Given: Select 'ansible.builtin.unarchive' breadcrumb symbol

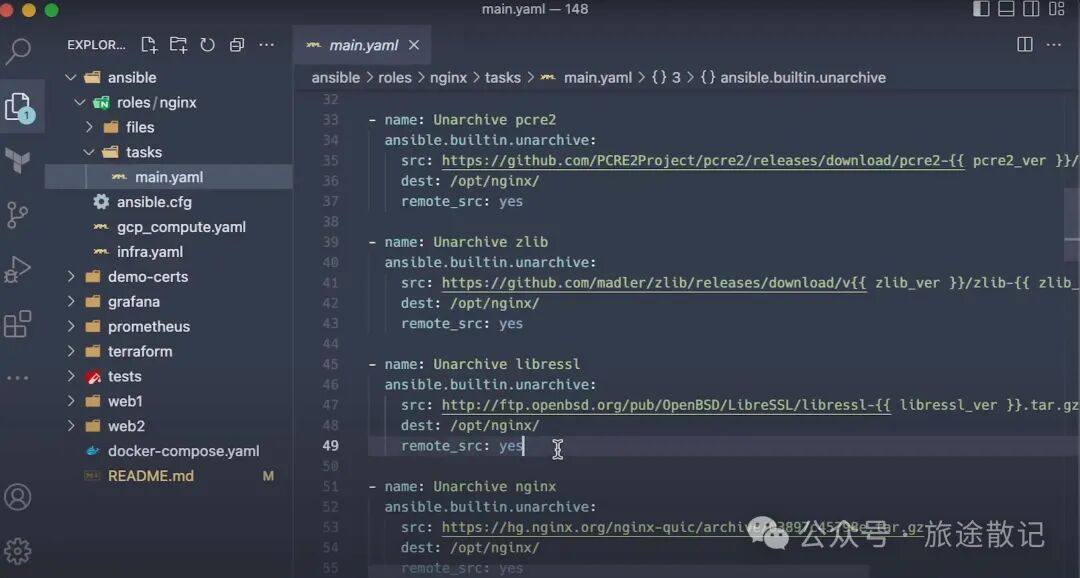Looking at the screenshot, I should tap(803, 78).
